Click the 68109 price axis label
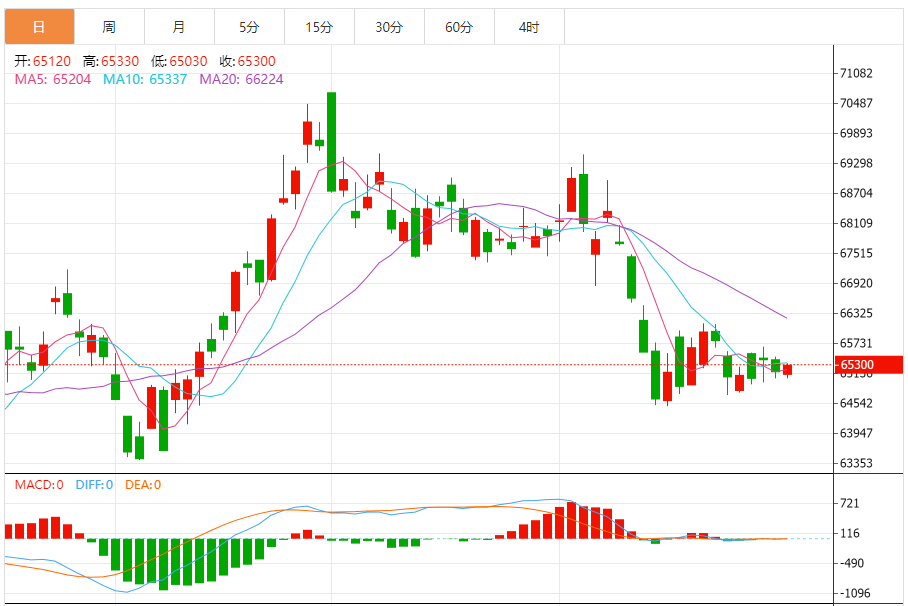Screen dimensions: 908x606 tap(856, 223)
